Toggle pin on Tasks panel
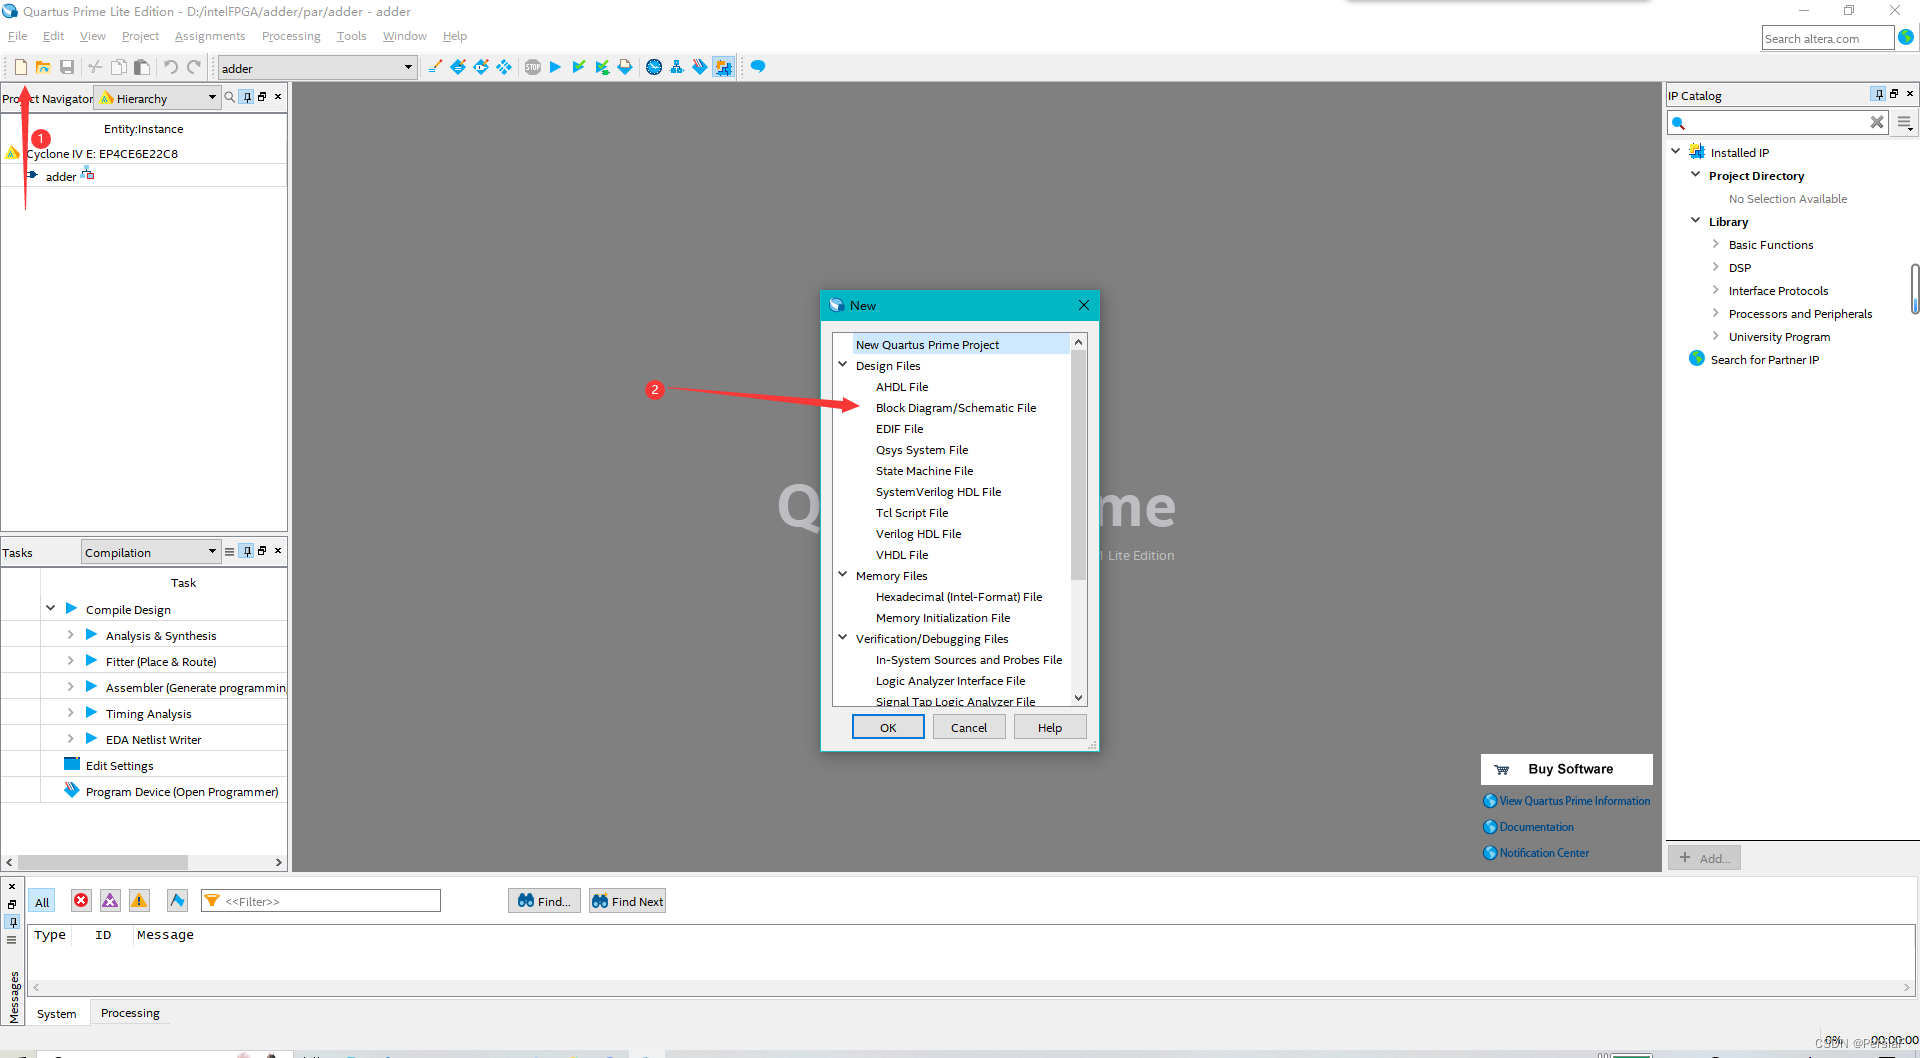The height and width of the screenshot is (1058, 1920). [247, 551]
